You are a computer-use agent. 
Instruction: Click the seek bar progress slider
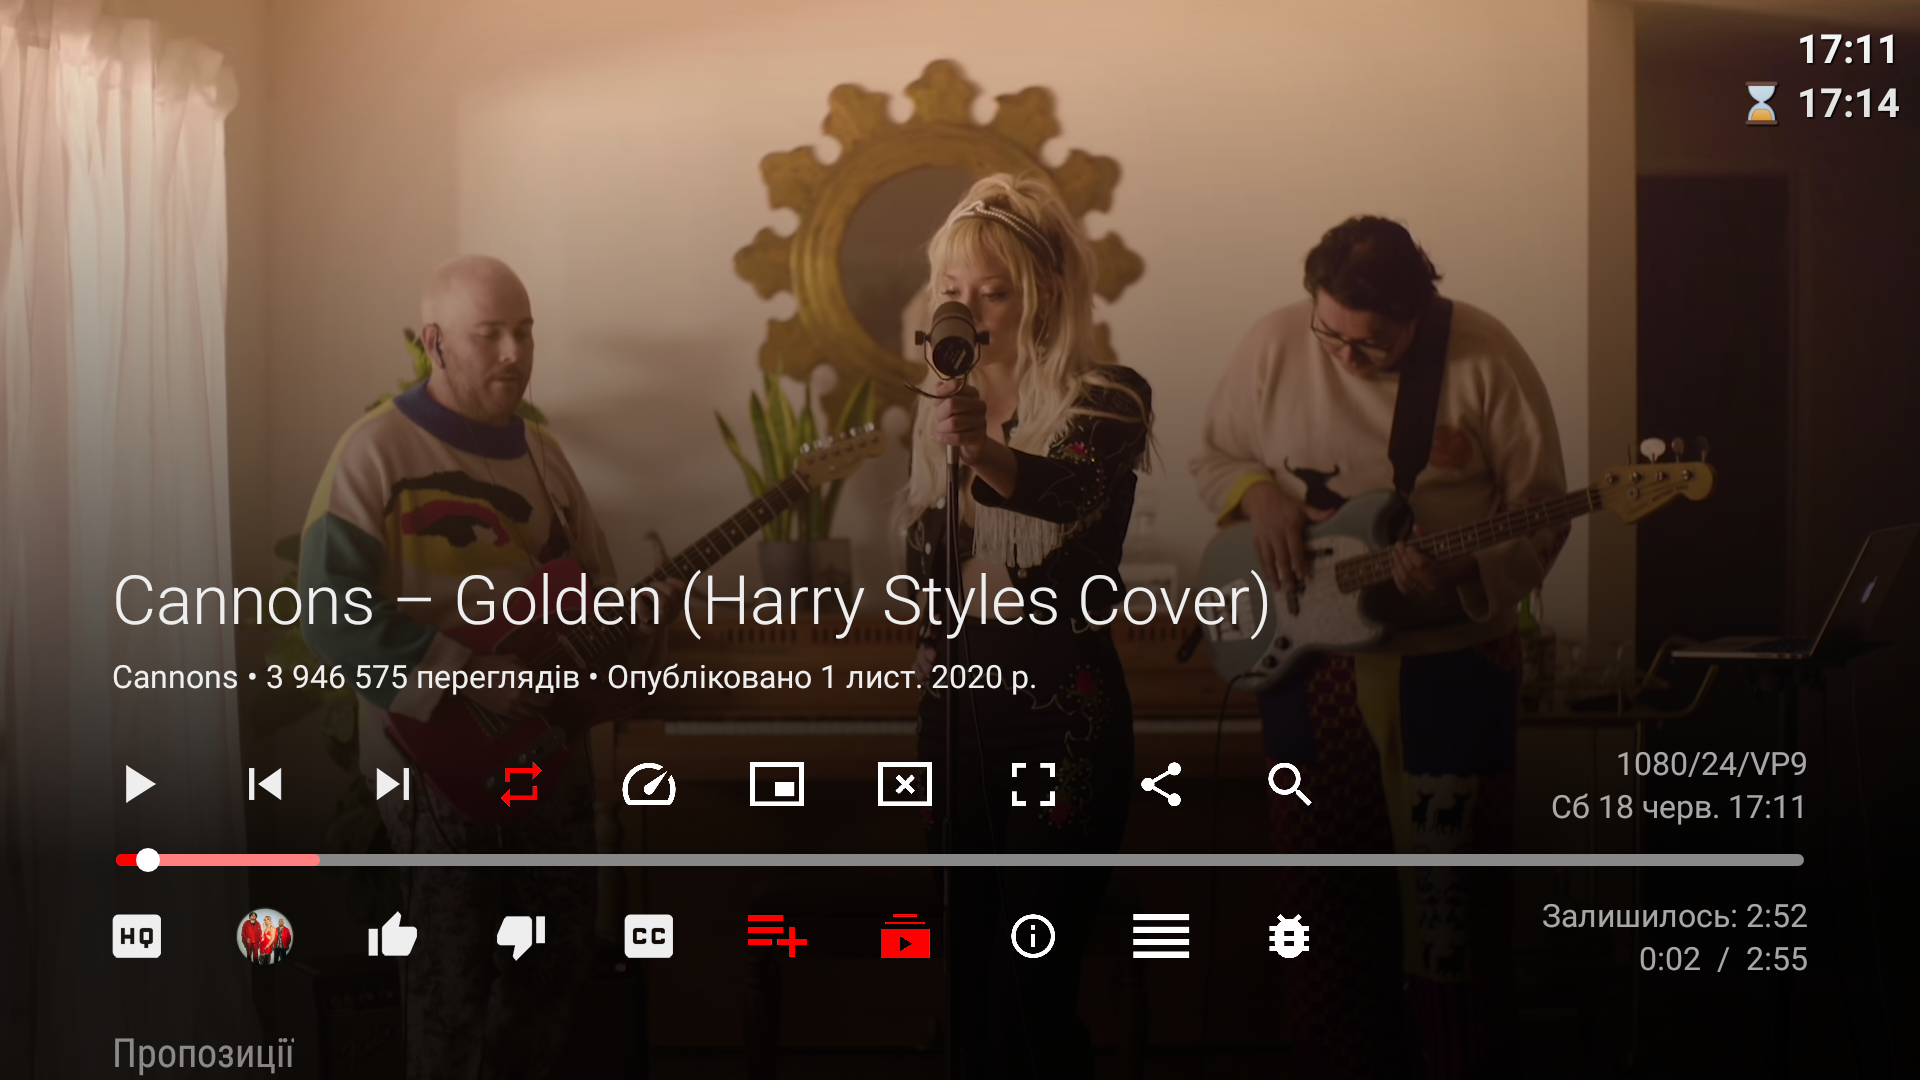(x=148, y=859)
